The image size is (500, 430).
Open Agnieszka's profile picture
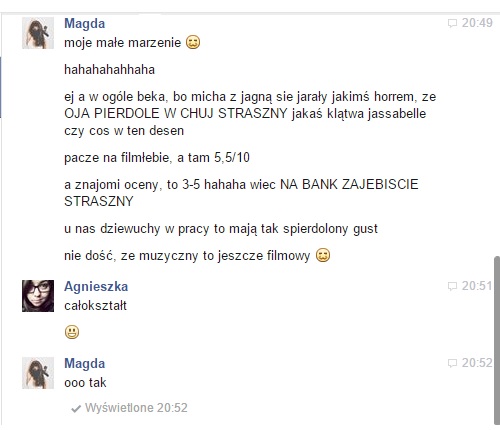[38, 296]
